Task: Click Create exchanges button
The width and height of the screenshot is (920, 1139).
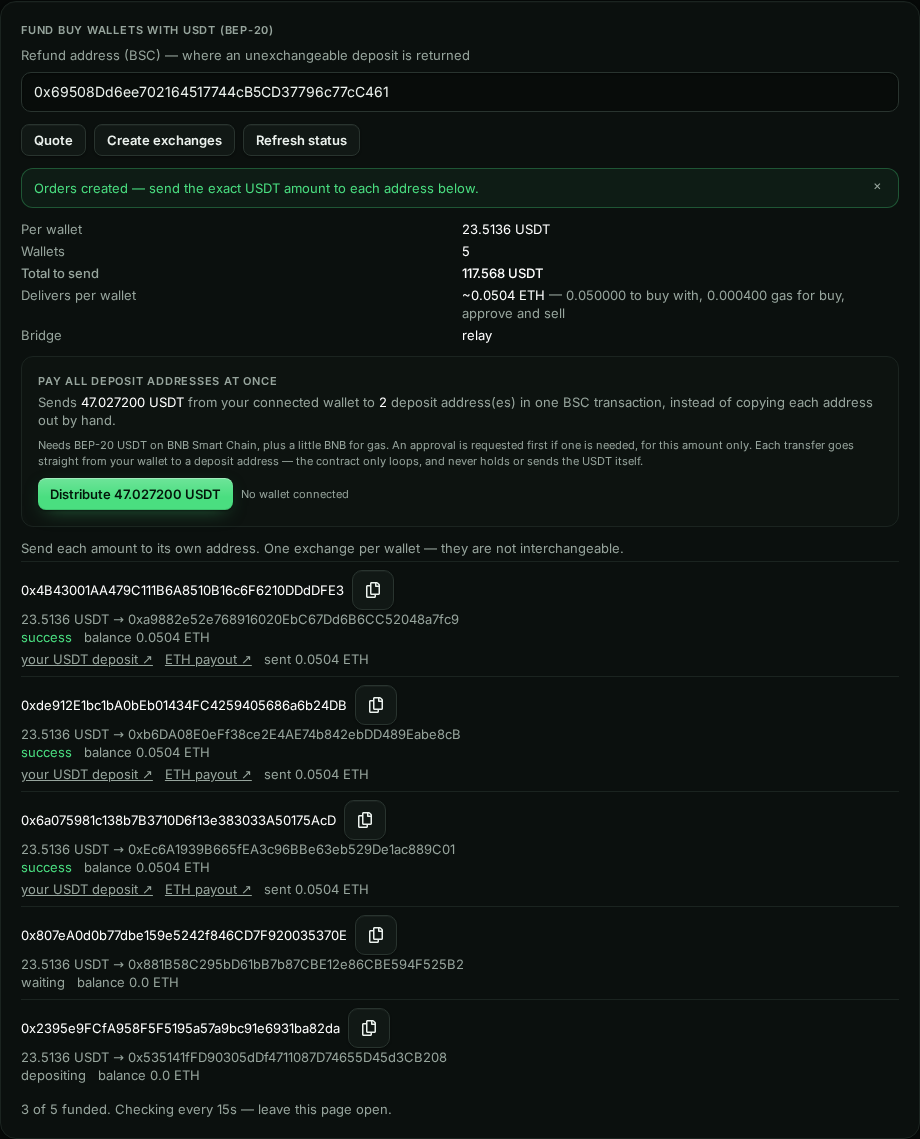Action: point(164,140)
